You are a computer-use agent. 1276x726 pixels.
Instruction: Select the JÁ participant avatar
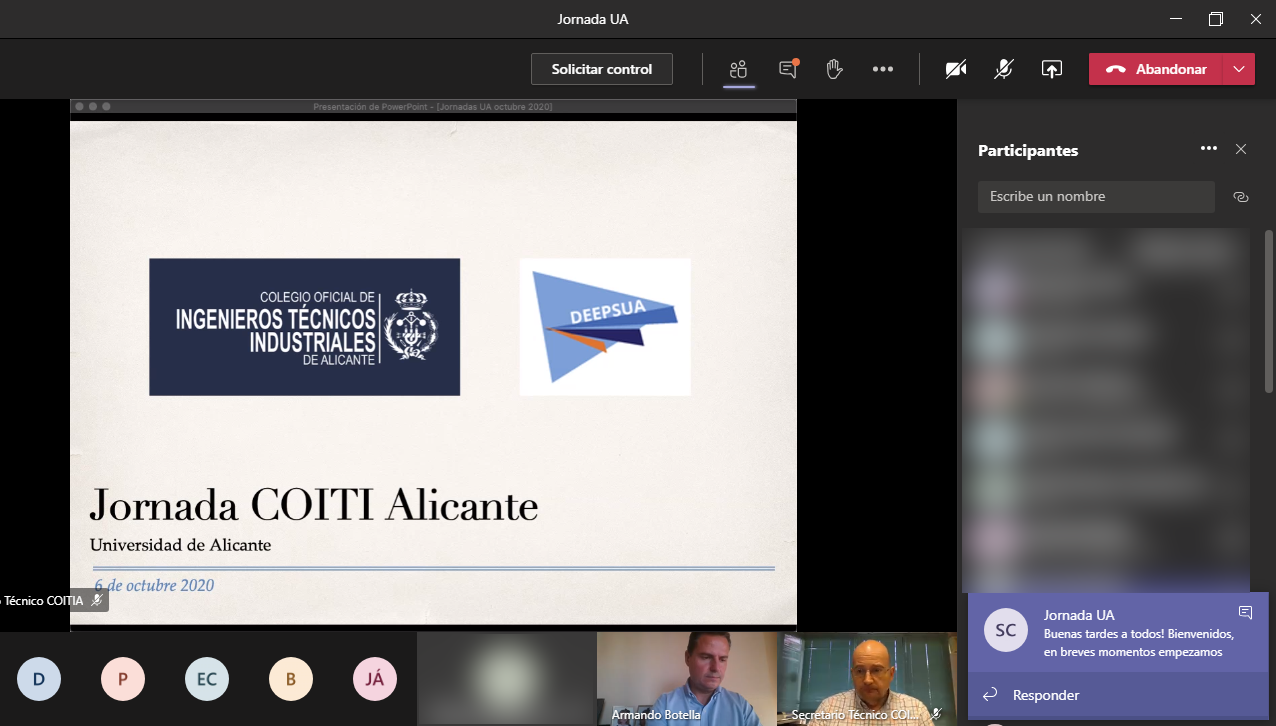(x=375, y=680)
